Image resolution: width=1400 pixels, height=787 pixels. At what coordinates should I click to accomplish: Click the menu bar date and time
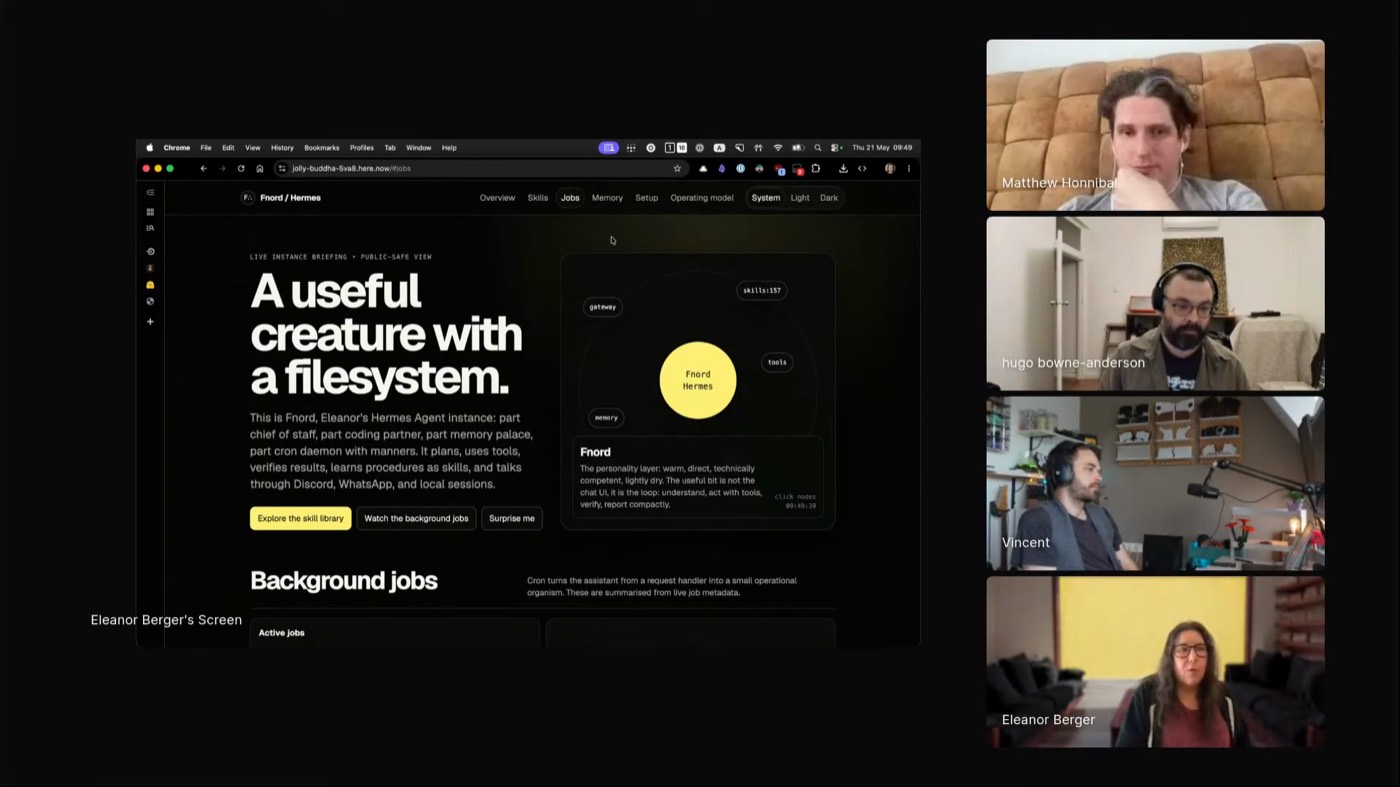point(882,148)
